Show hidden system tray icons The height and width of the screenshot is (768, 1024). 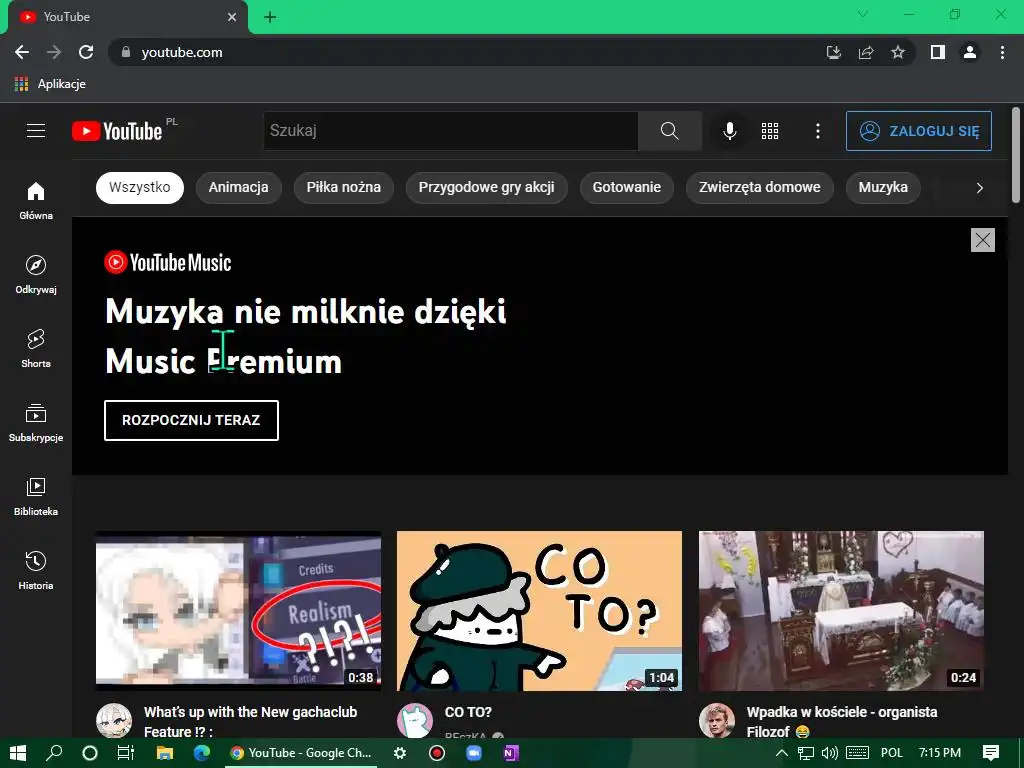click(x=782, y=753)
